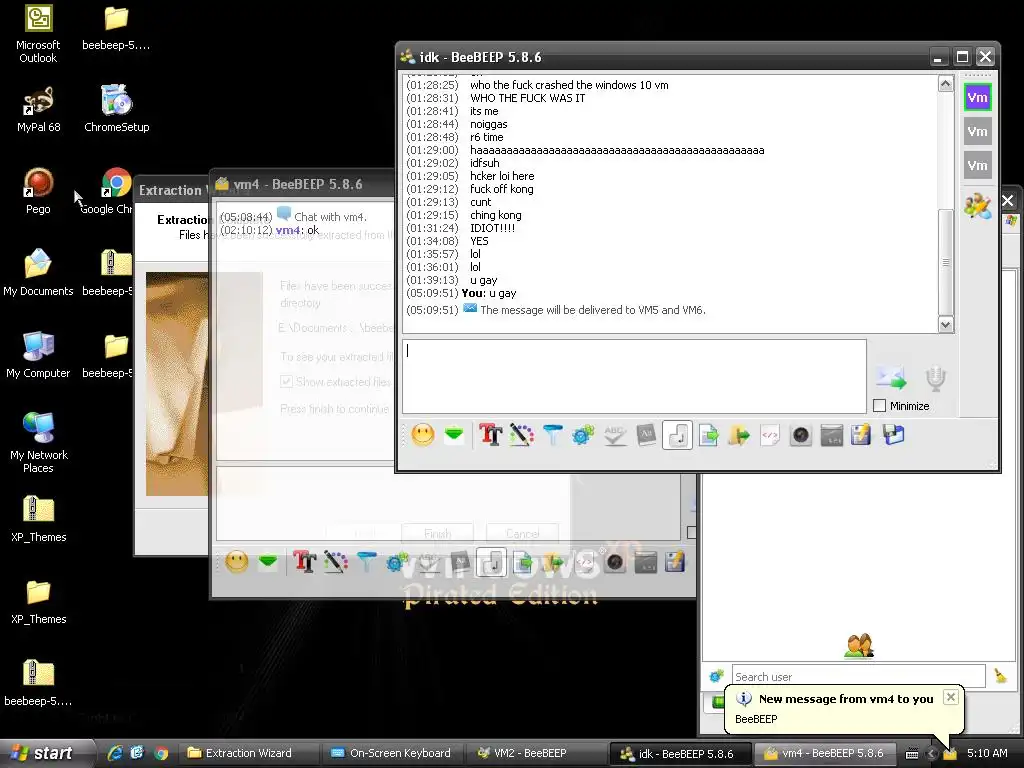This screenshot has height=768, width=1024.
Task: Click the 'New message from vm4 to you' balloon text
Action: pos(846,699)
